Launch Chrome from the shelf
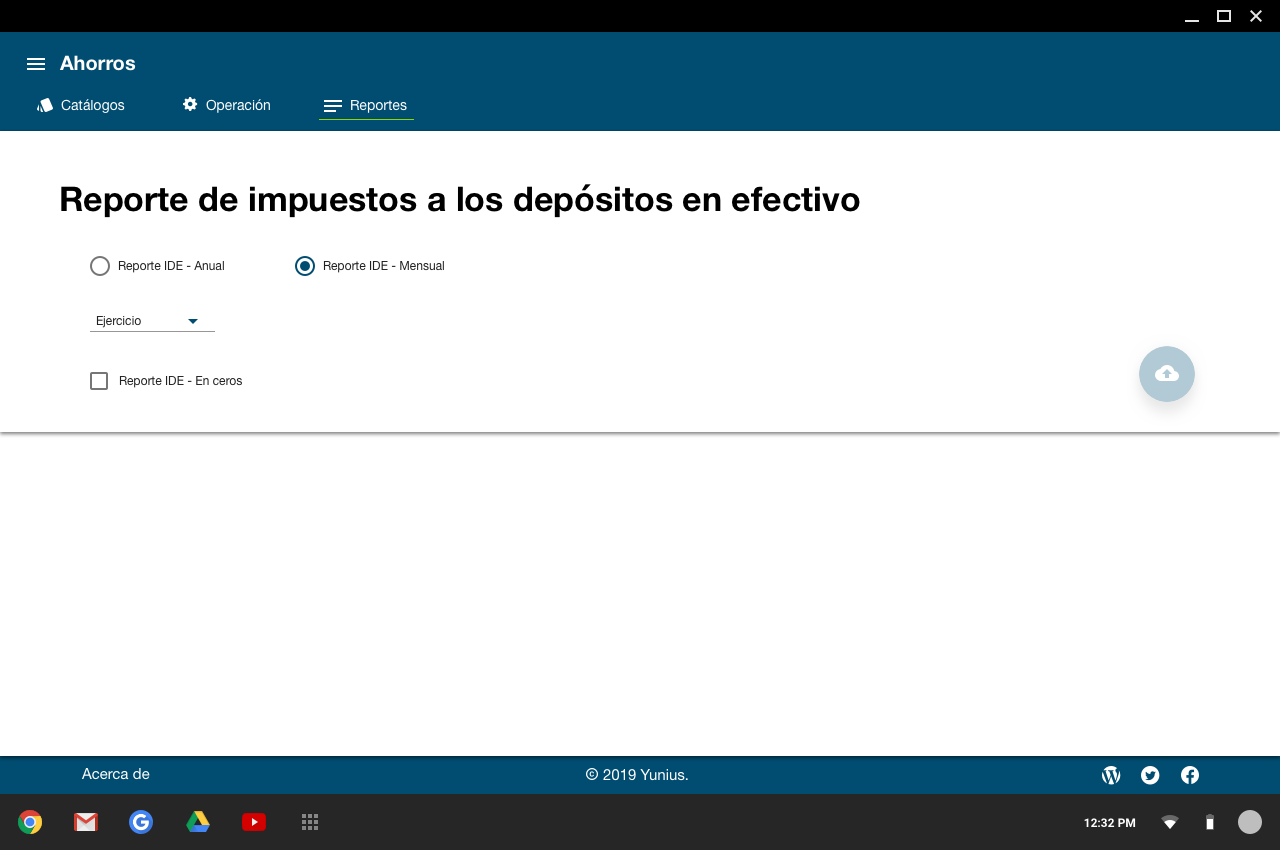The width and height of the screenshot is (1280, 850). click(30, 822)
